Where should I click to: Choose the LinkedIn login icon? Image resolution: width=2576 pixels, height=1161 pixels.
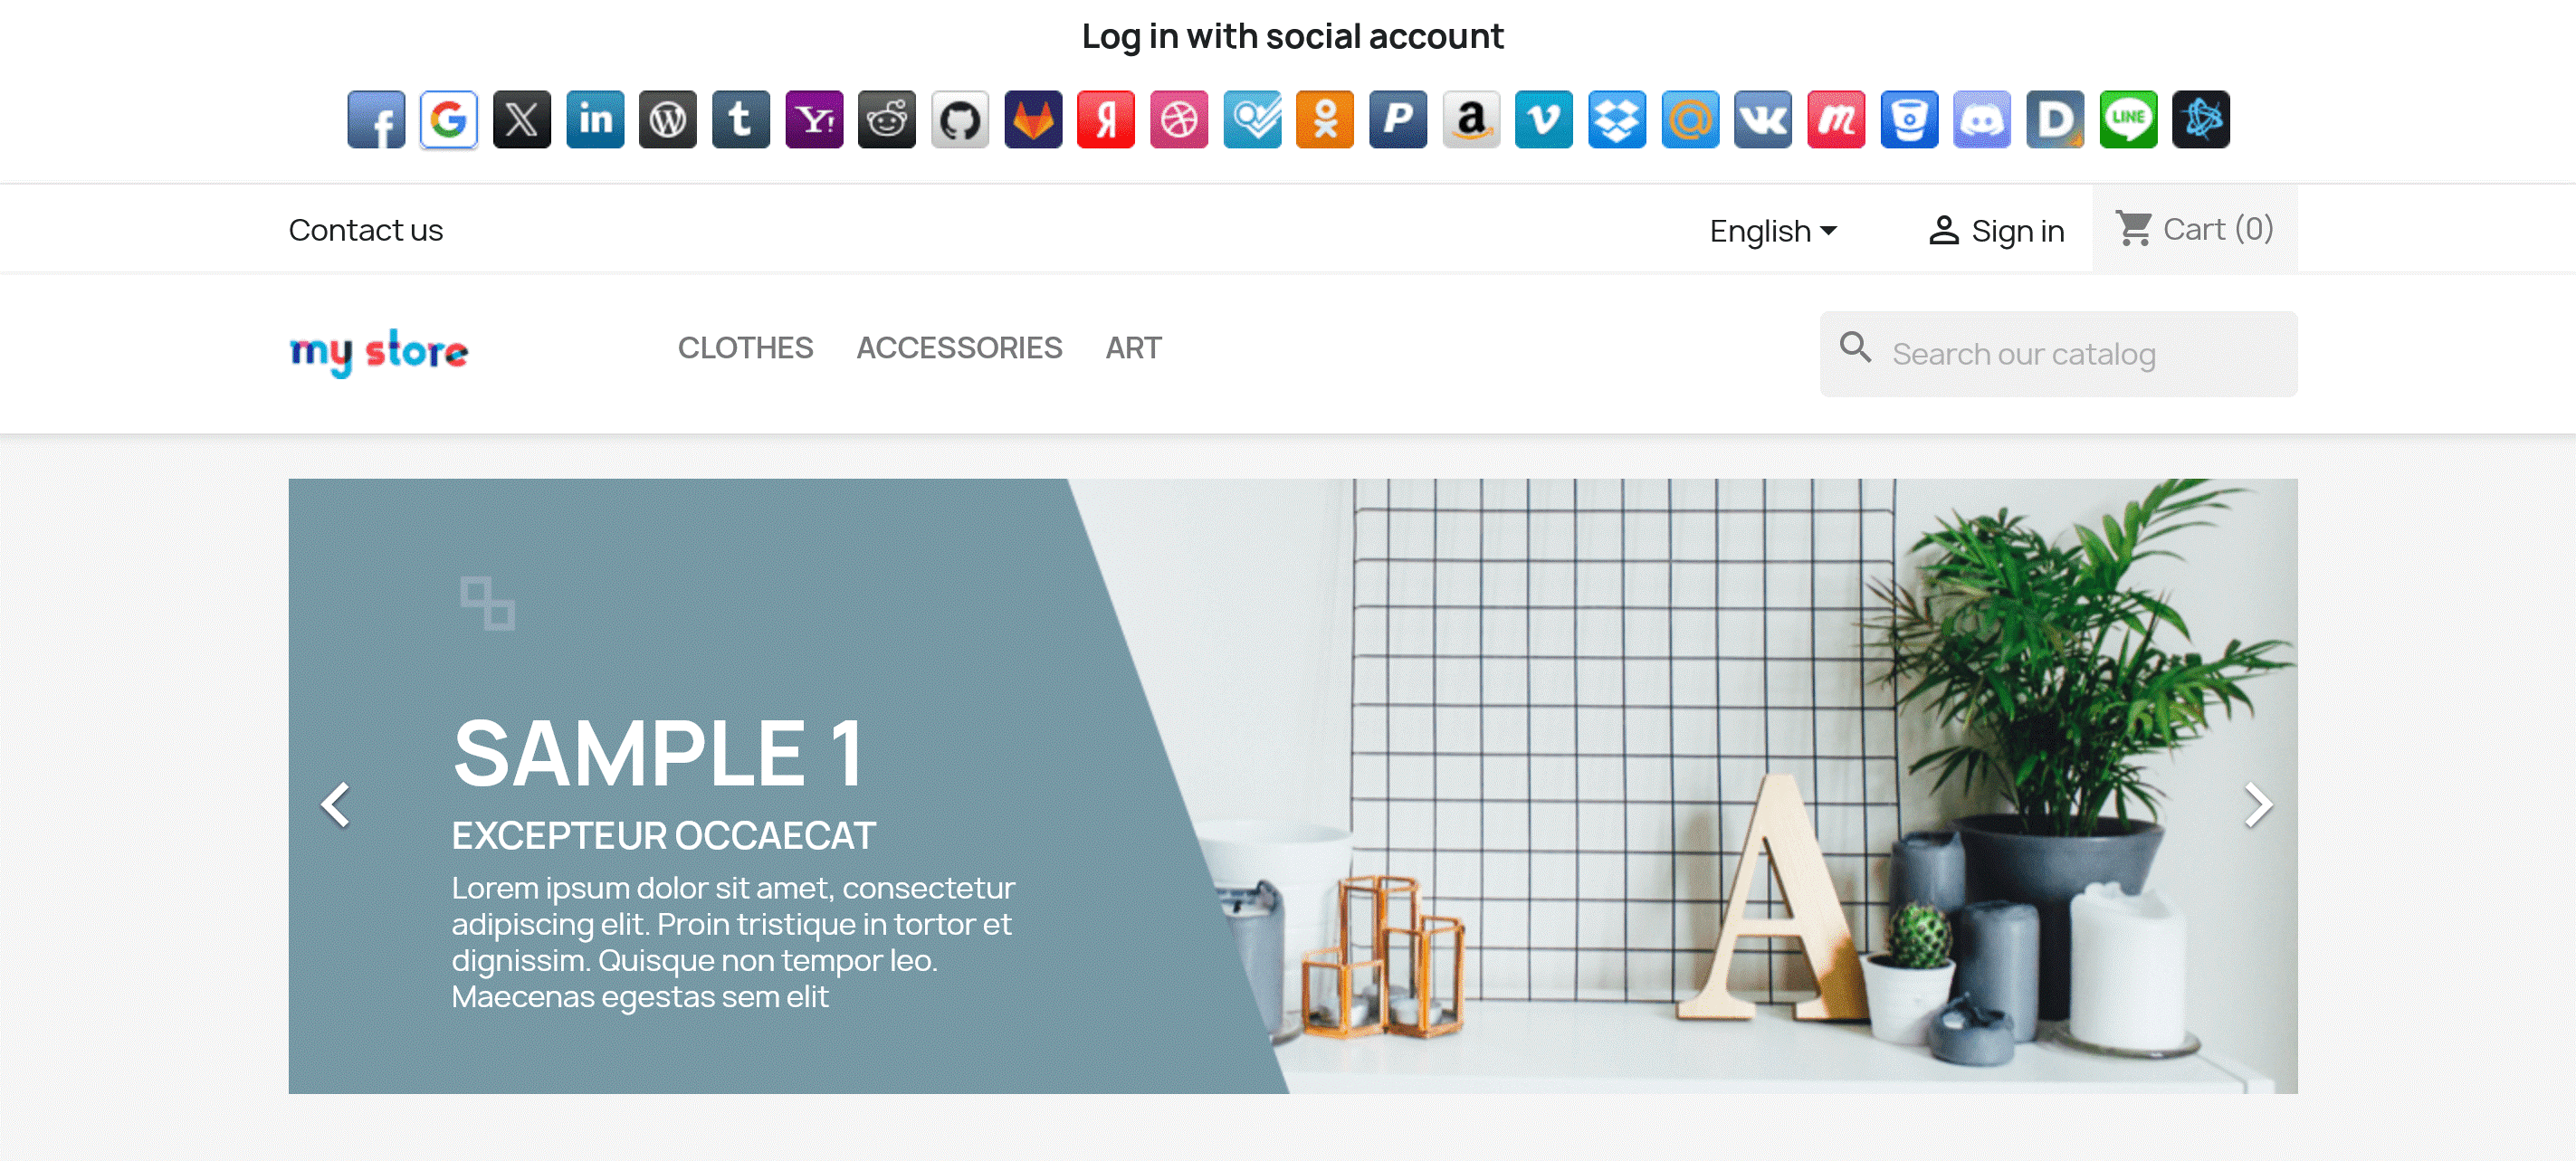[x=595, y=120]
